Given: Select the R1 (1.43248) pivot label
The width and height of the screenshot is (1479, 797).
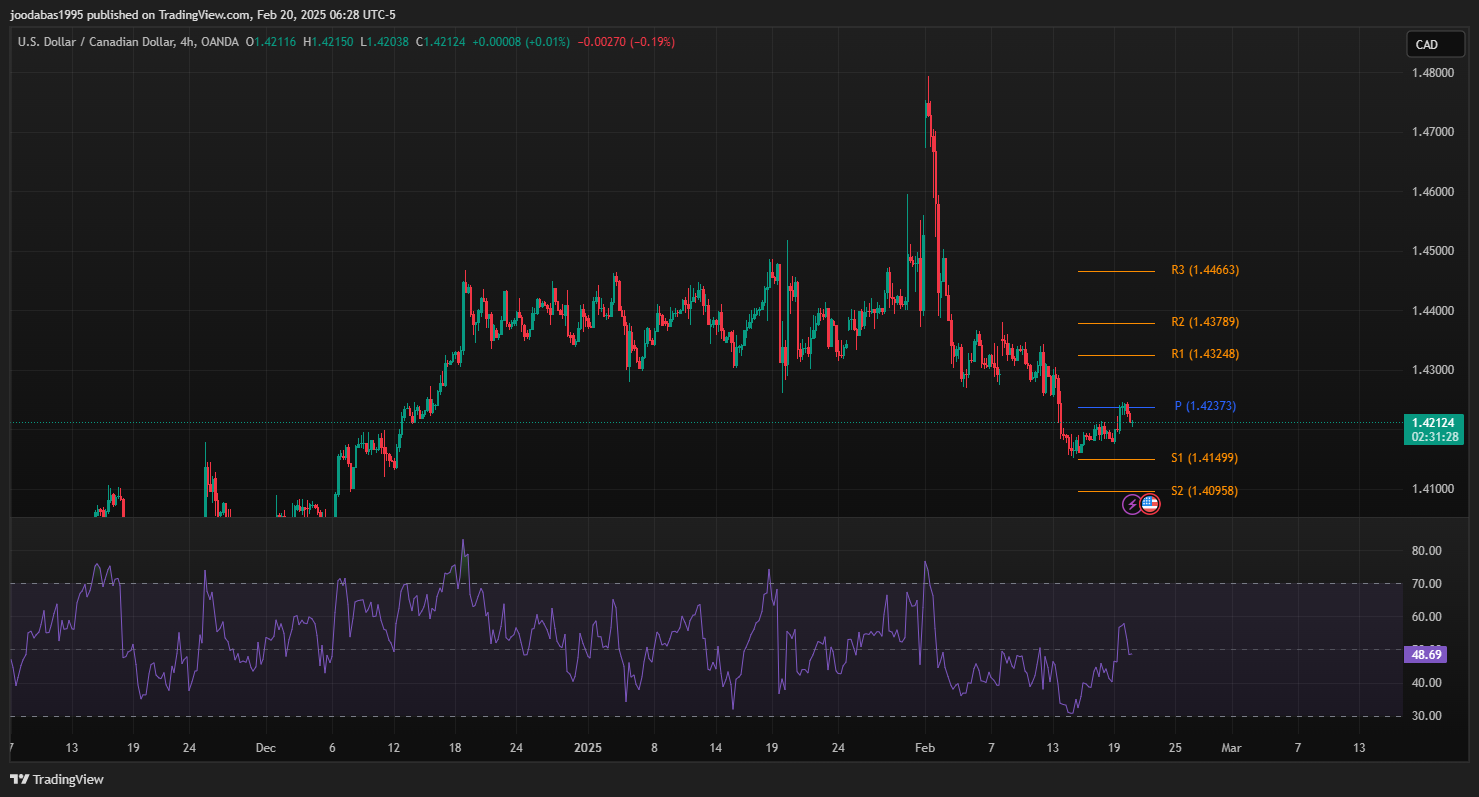Looking at the screenshot, I should 1205,354.
